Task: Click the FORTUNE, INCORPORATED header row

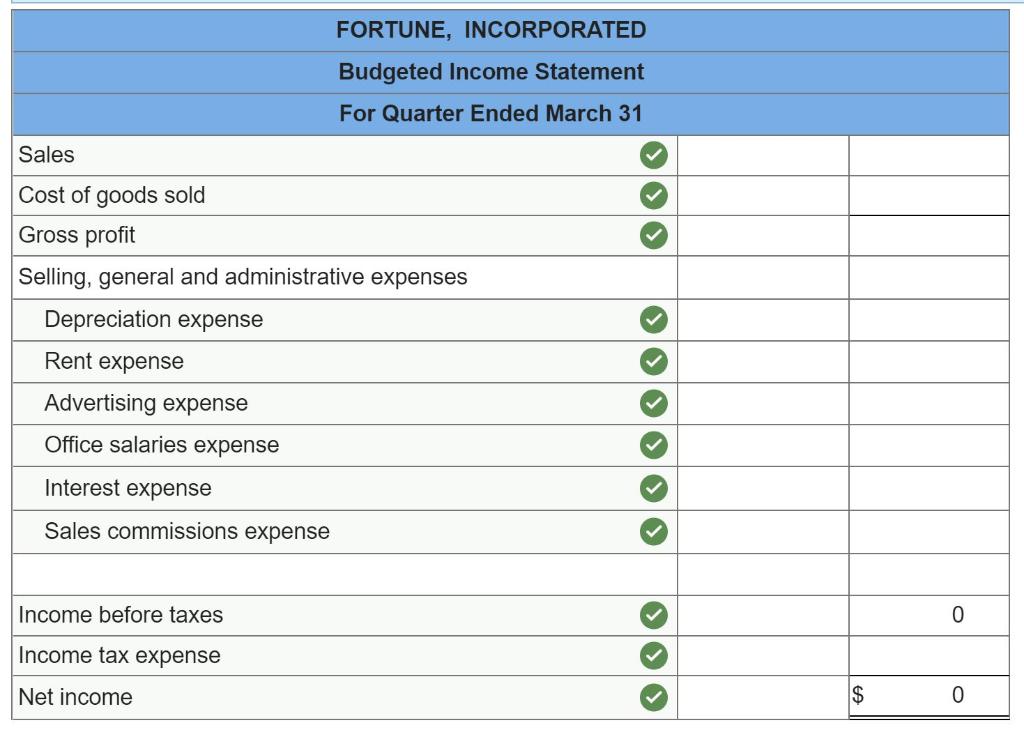Action: pos(495,30)
